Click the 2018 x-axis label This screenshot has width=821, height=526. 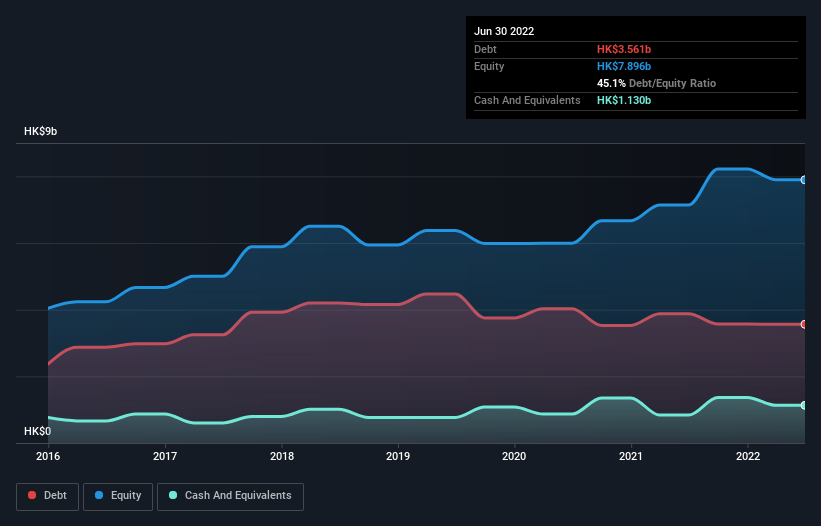[x=282, y=456]
